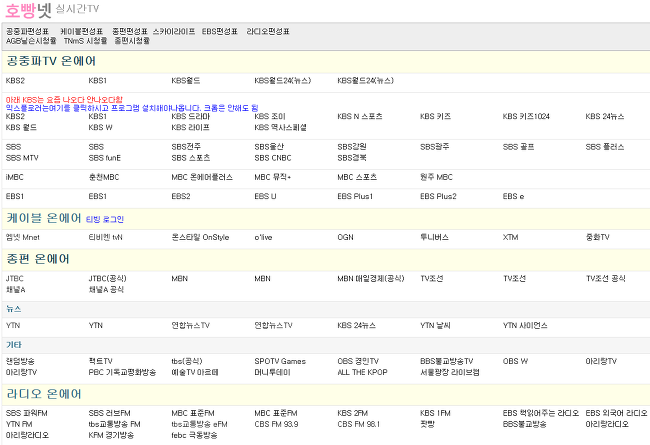This screenshot has height=445, width=650.
Task: Open the SBS경북 channel
Action: click(x=352, y=158)
